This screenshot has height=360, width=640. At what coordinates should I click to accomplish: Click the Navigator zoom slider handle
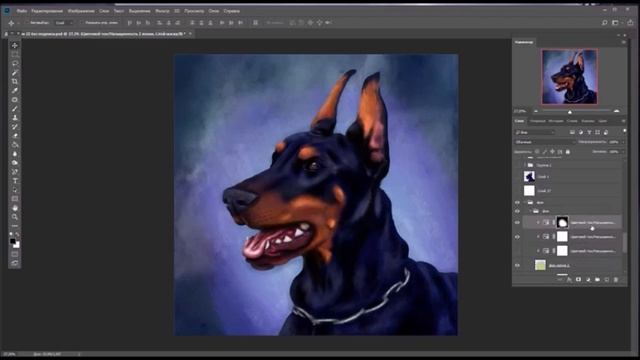pos(570,111)
